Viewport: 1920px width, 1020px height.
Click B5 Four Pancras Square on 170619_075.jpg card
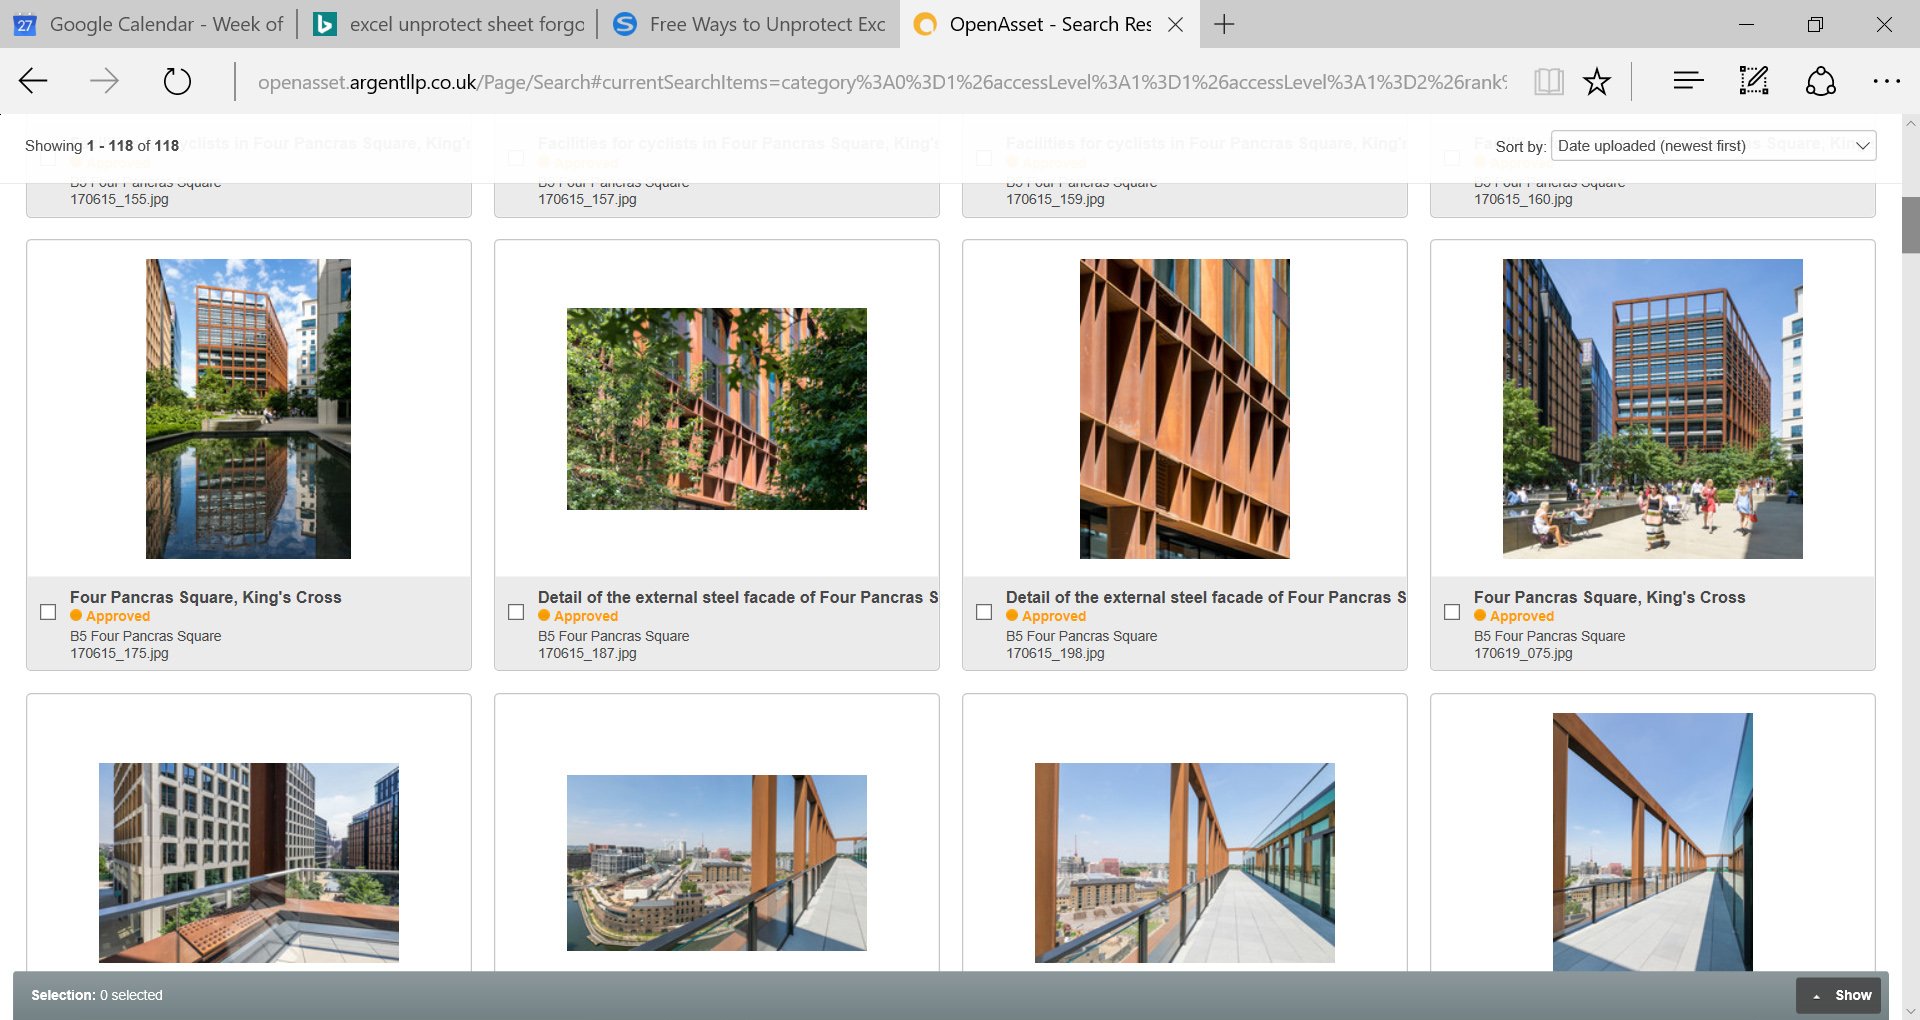[1550, 636]
